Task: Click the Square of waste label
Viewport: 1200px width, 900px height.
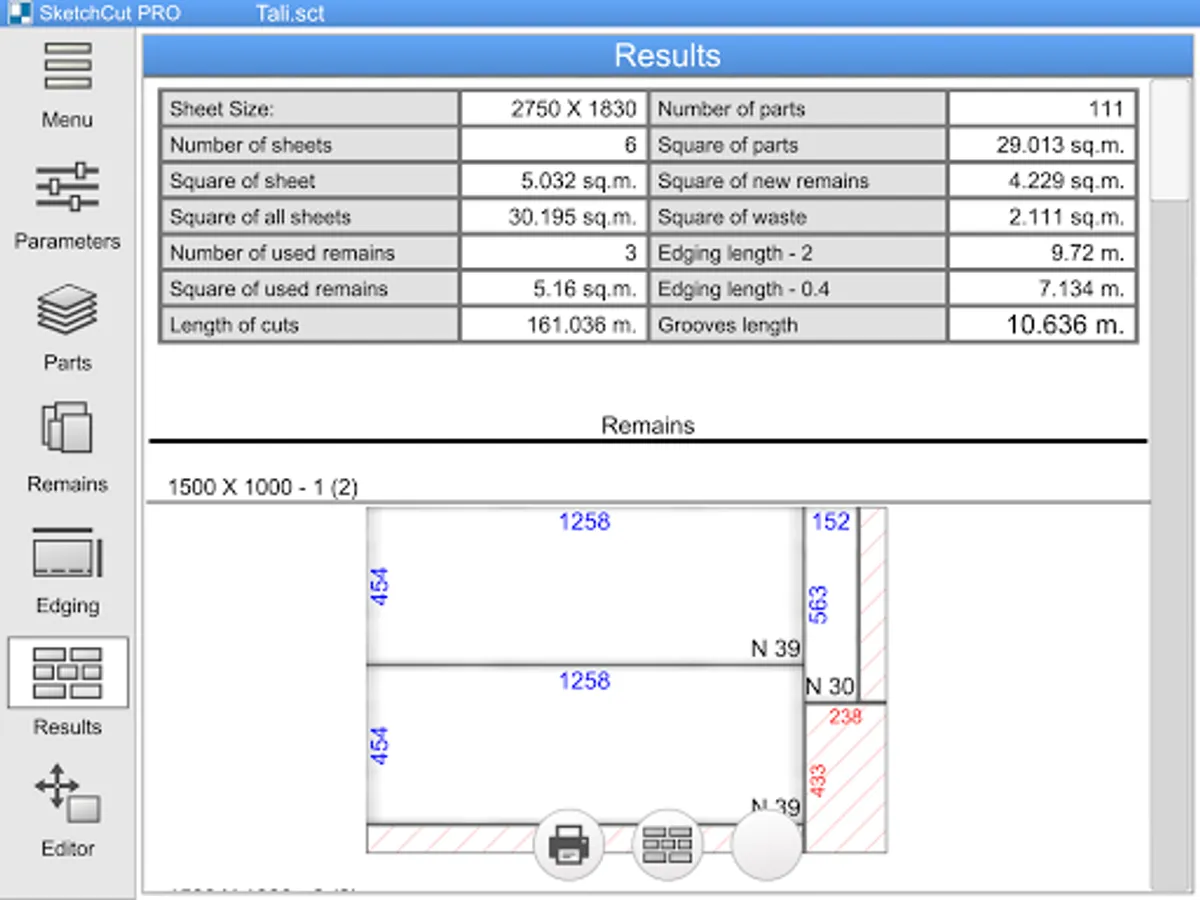Action: (x=732, y=217)
